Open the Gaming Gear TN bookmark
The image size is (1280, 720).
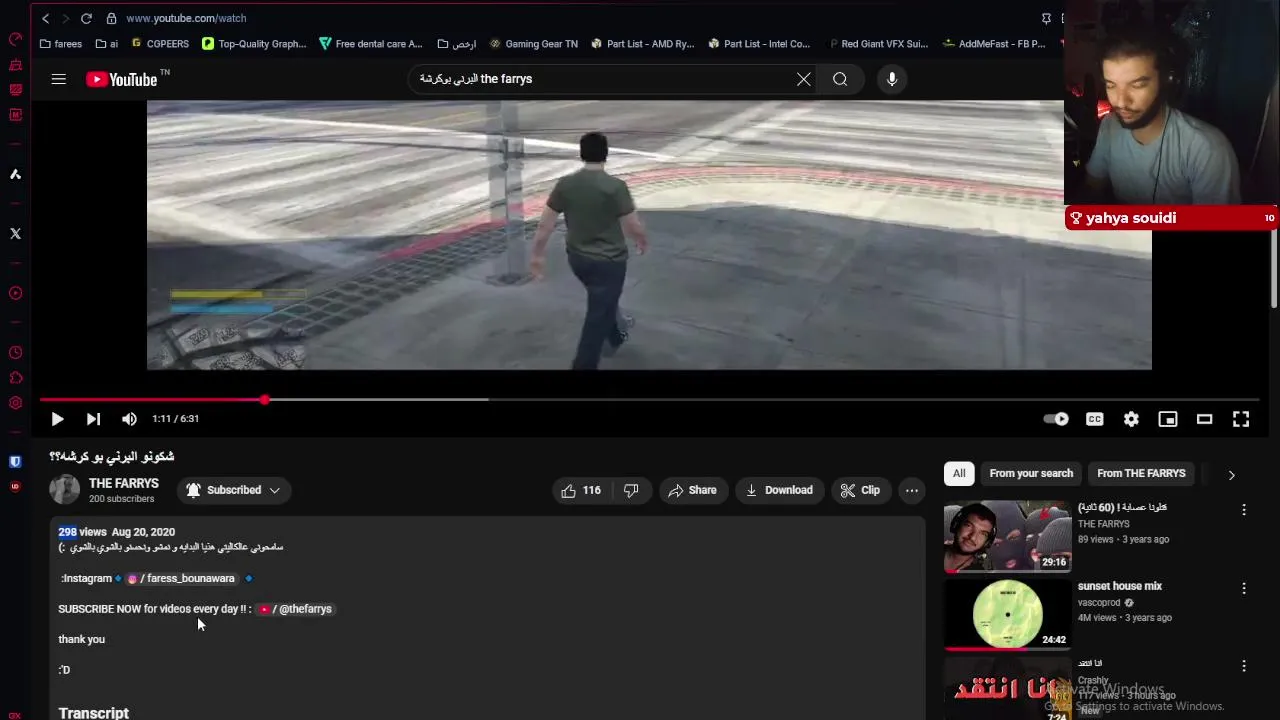pos(533,44)
